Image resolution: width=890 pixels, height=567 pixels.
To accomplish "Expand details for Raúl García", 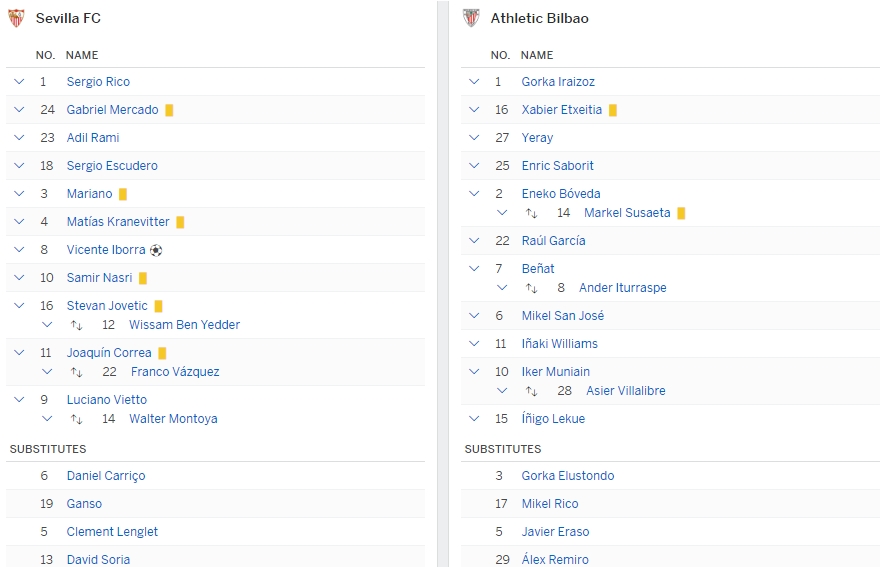I will pyautogui.click(x=474, y=241).
